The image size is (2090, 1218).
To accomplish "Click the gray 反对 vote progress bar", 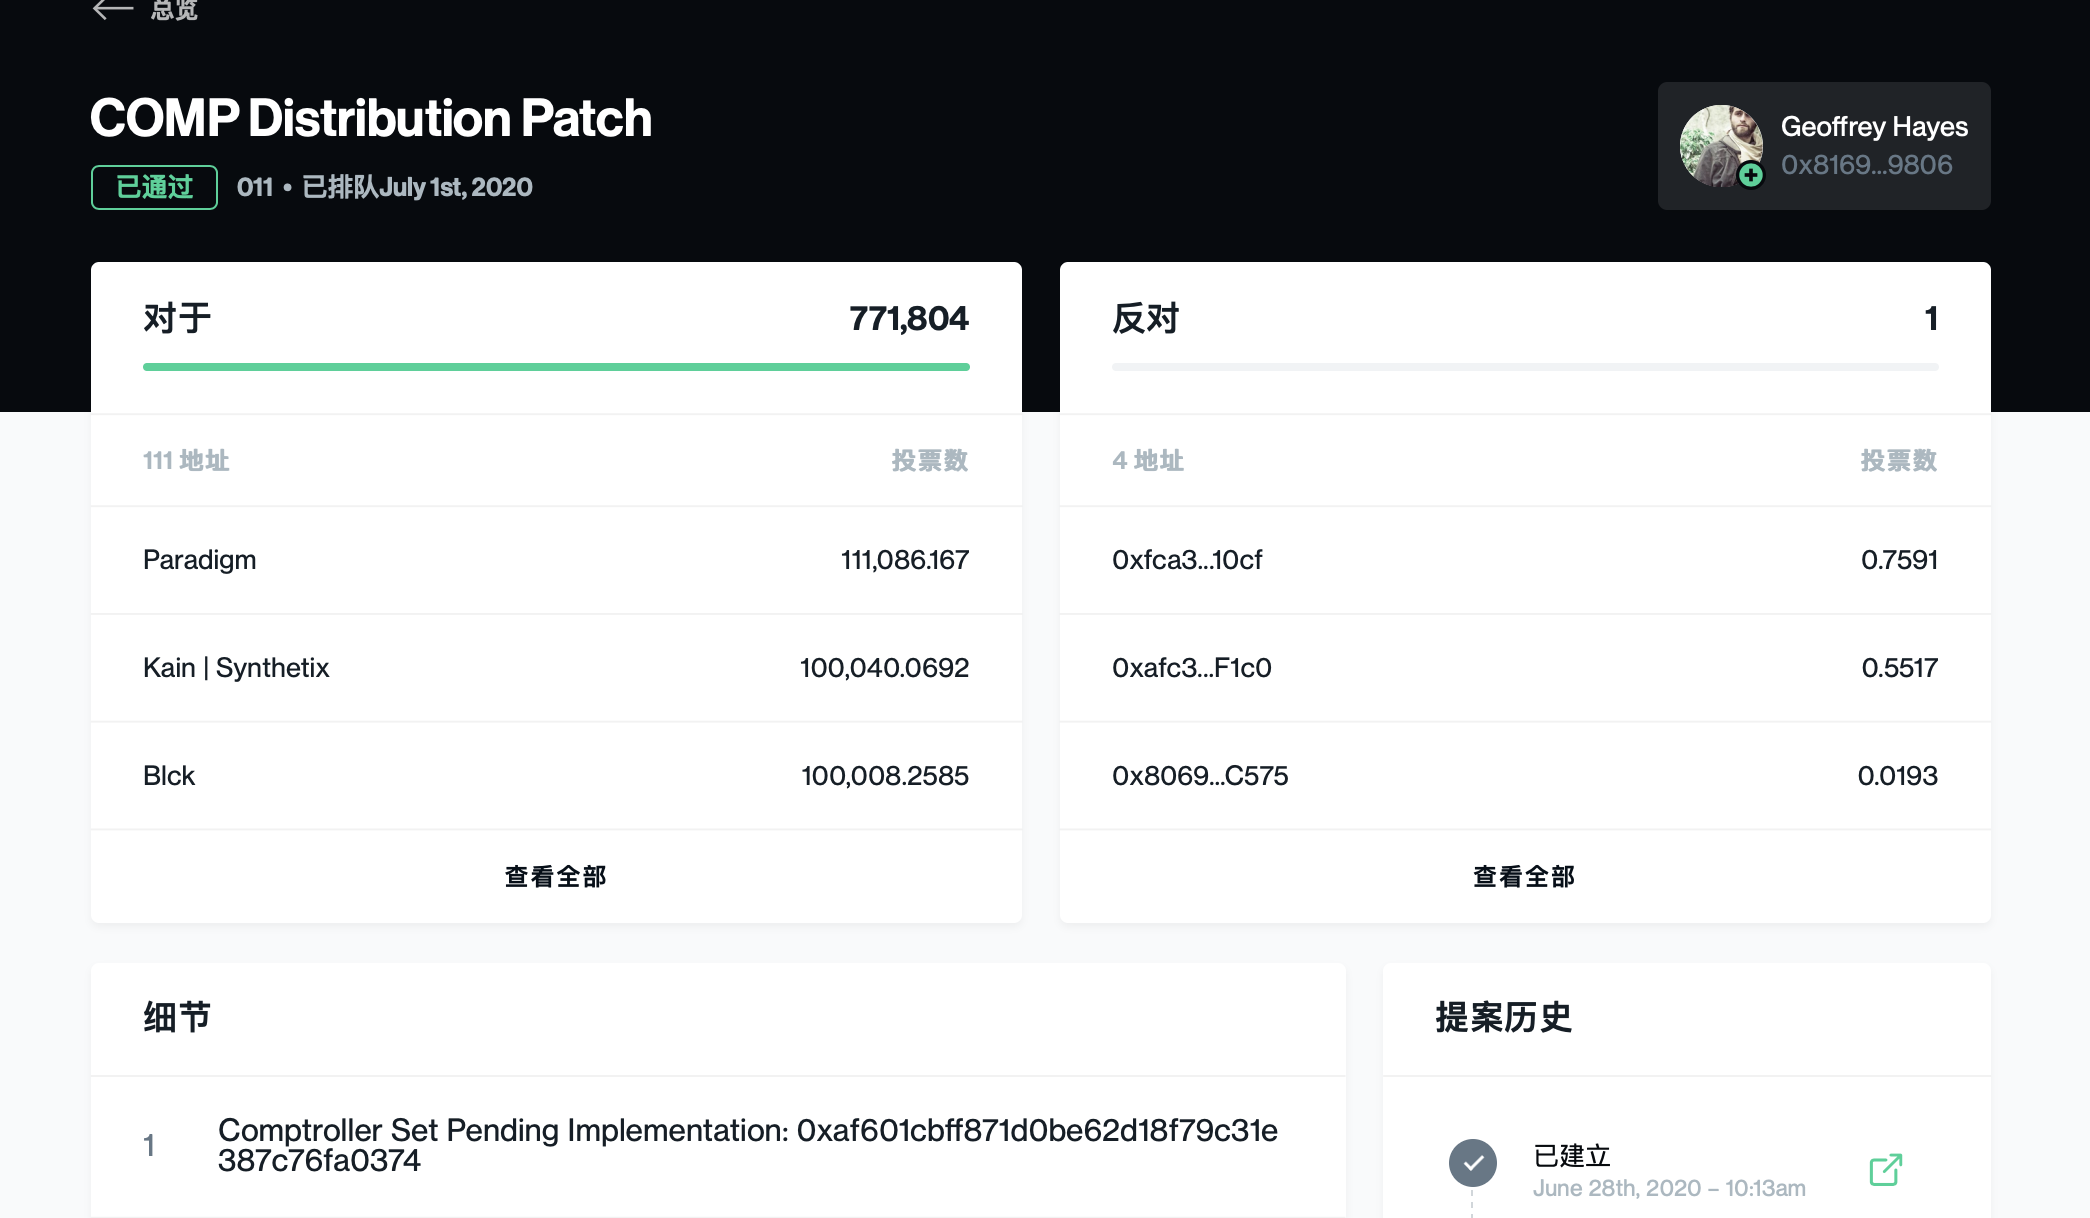I will (x=1524, y=367).
